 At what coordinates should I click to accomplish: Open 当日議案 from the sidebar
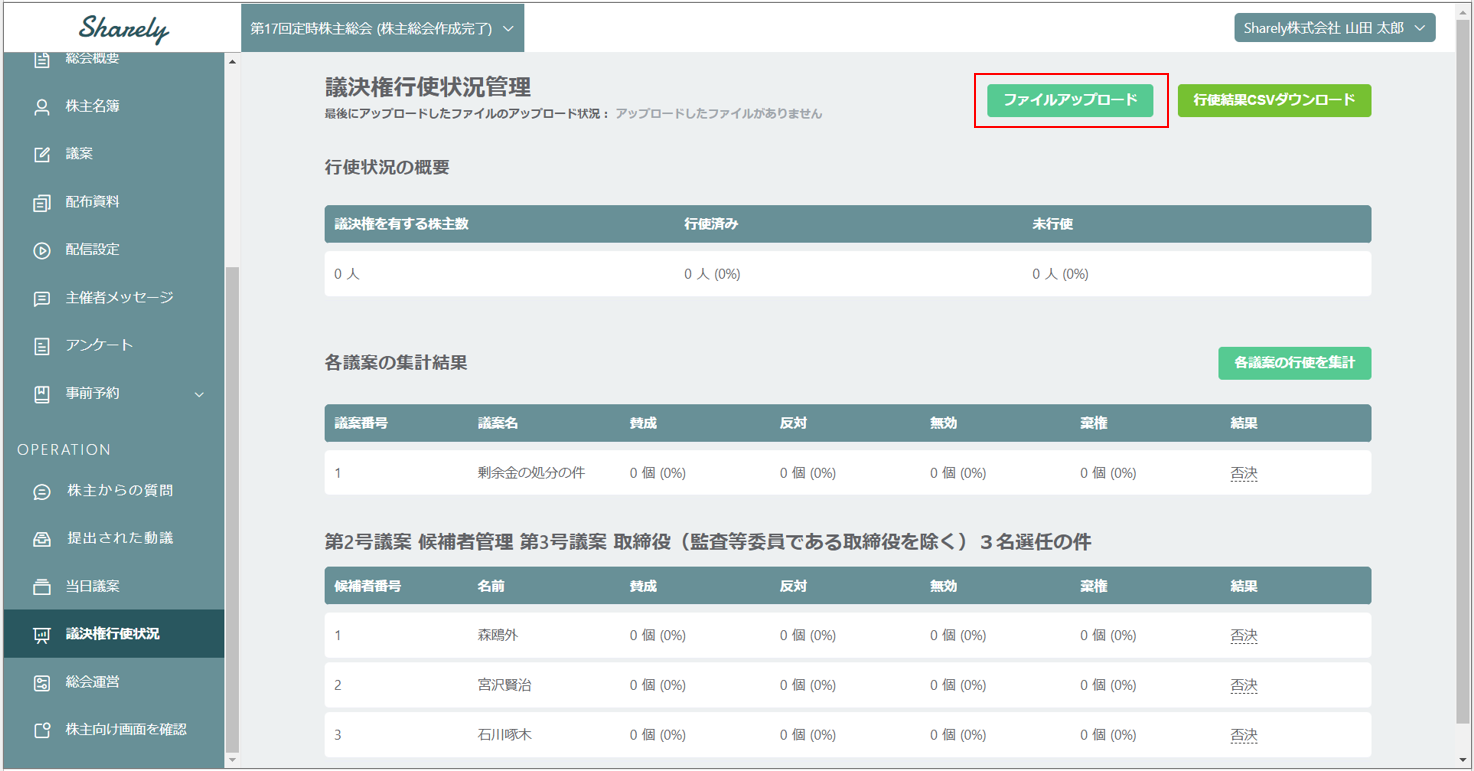92,587
